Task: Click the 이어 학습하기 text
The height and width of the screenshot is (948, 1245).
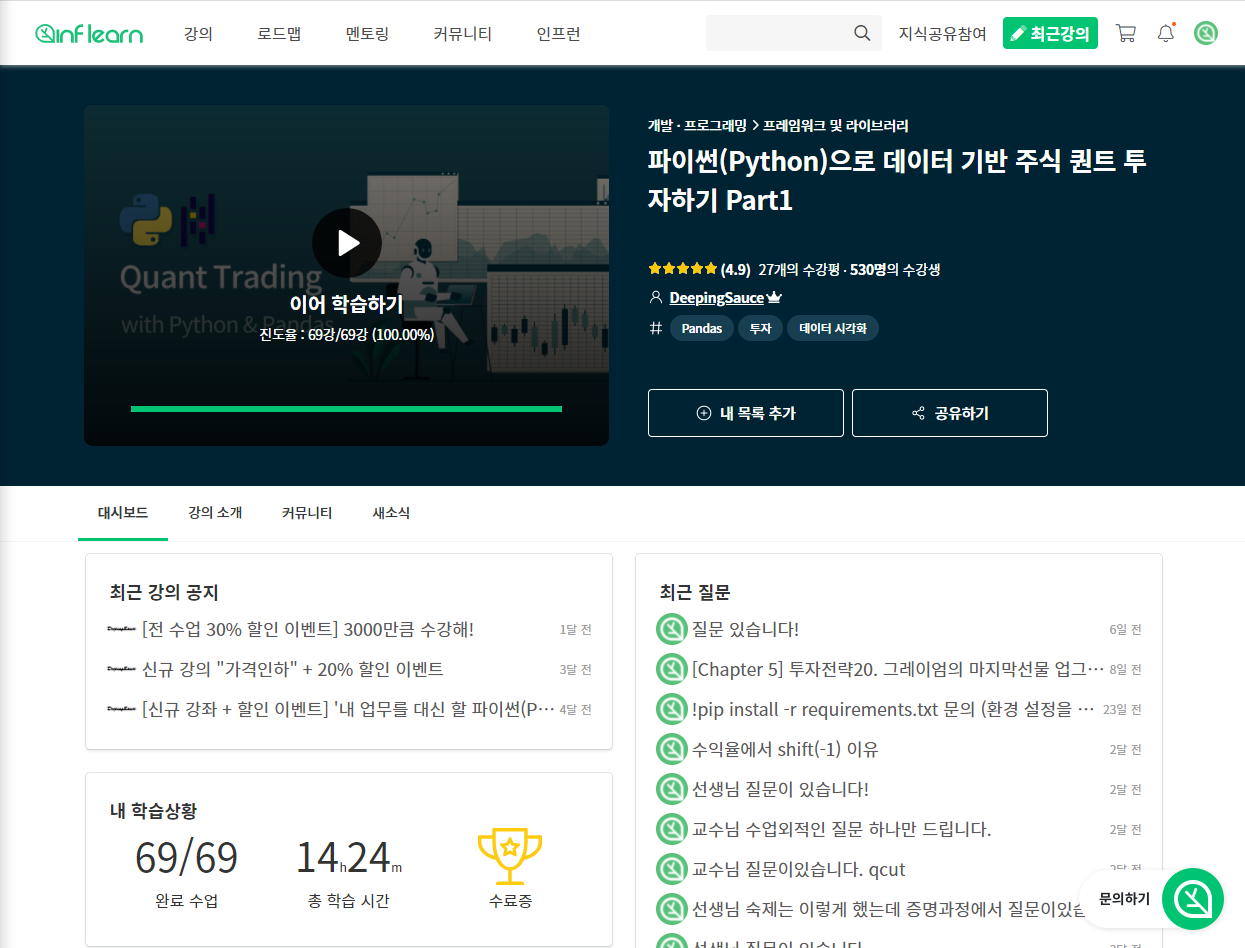Action: pos(346,304)
